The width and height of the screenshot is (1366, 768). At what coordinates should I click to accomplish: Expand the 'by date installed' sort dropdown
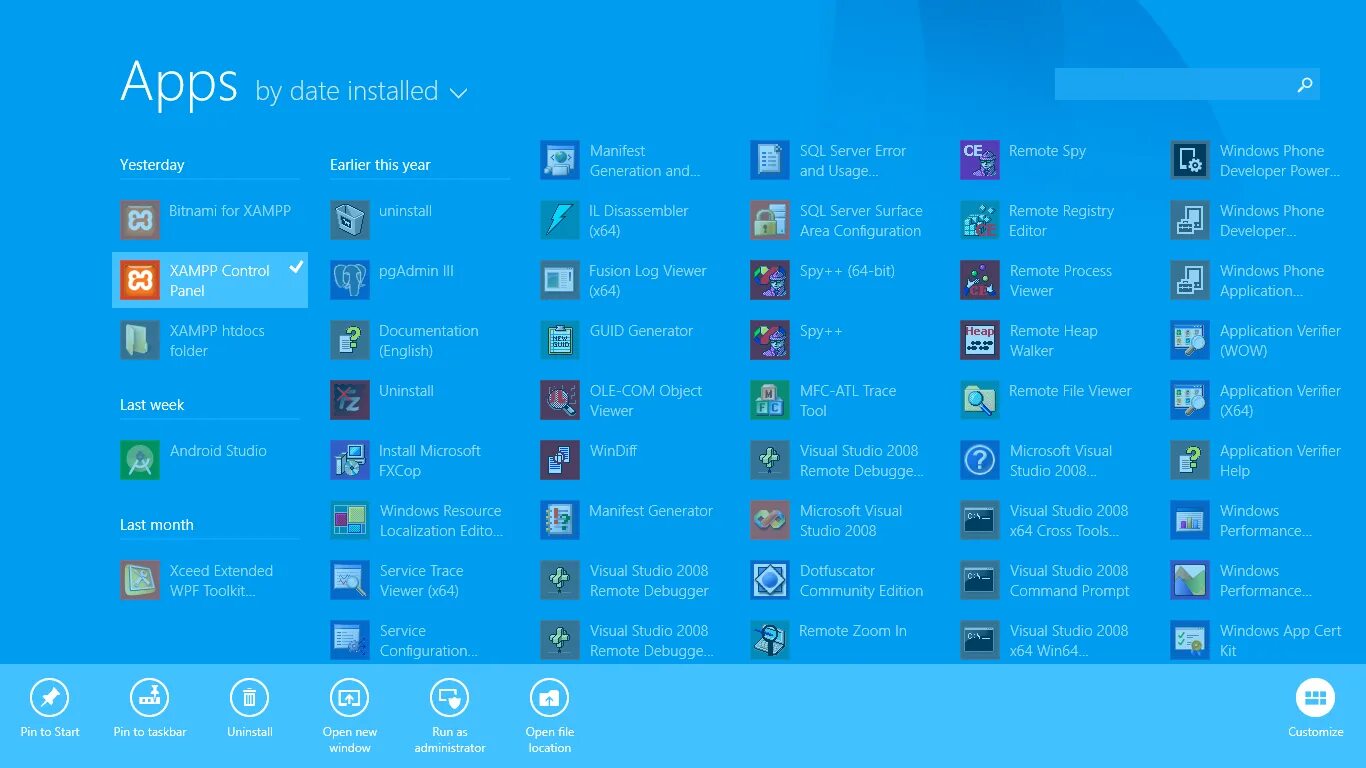459,93
